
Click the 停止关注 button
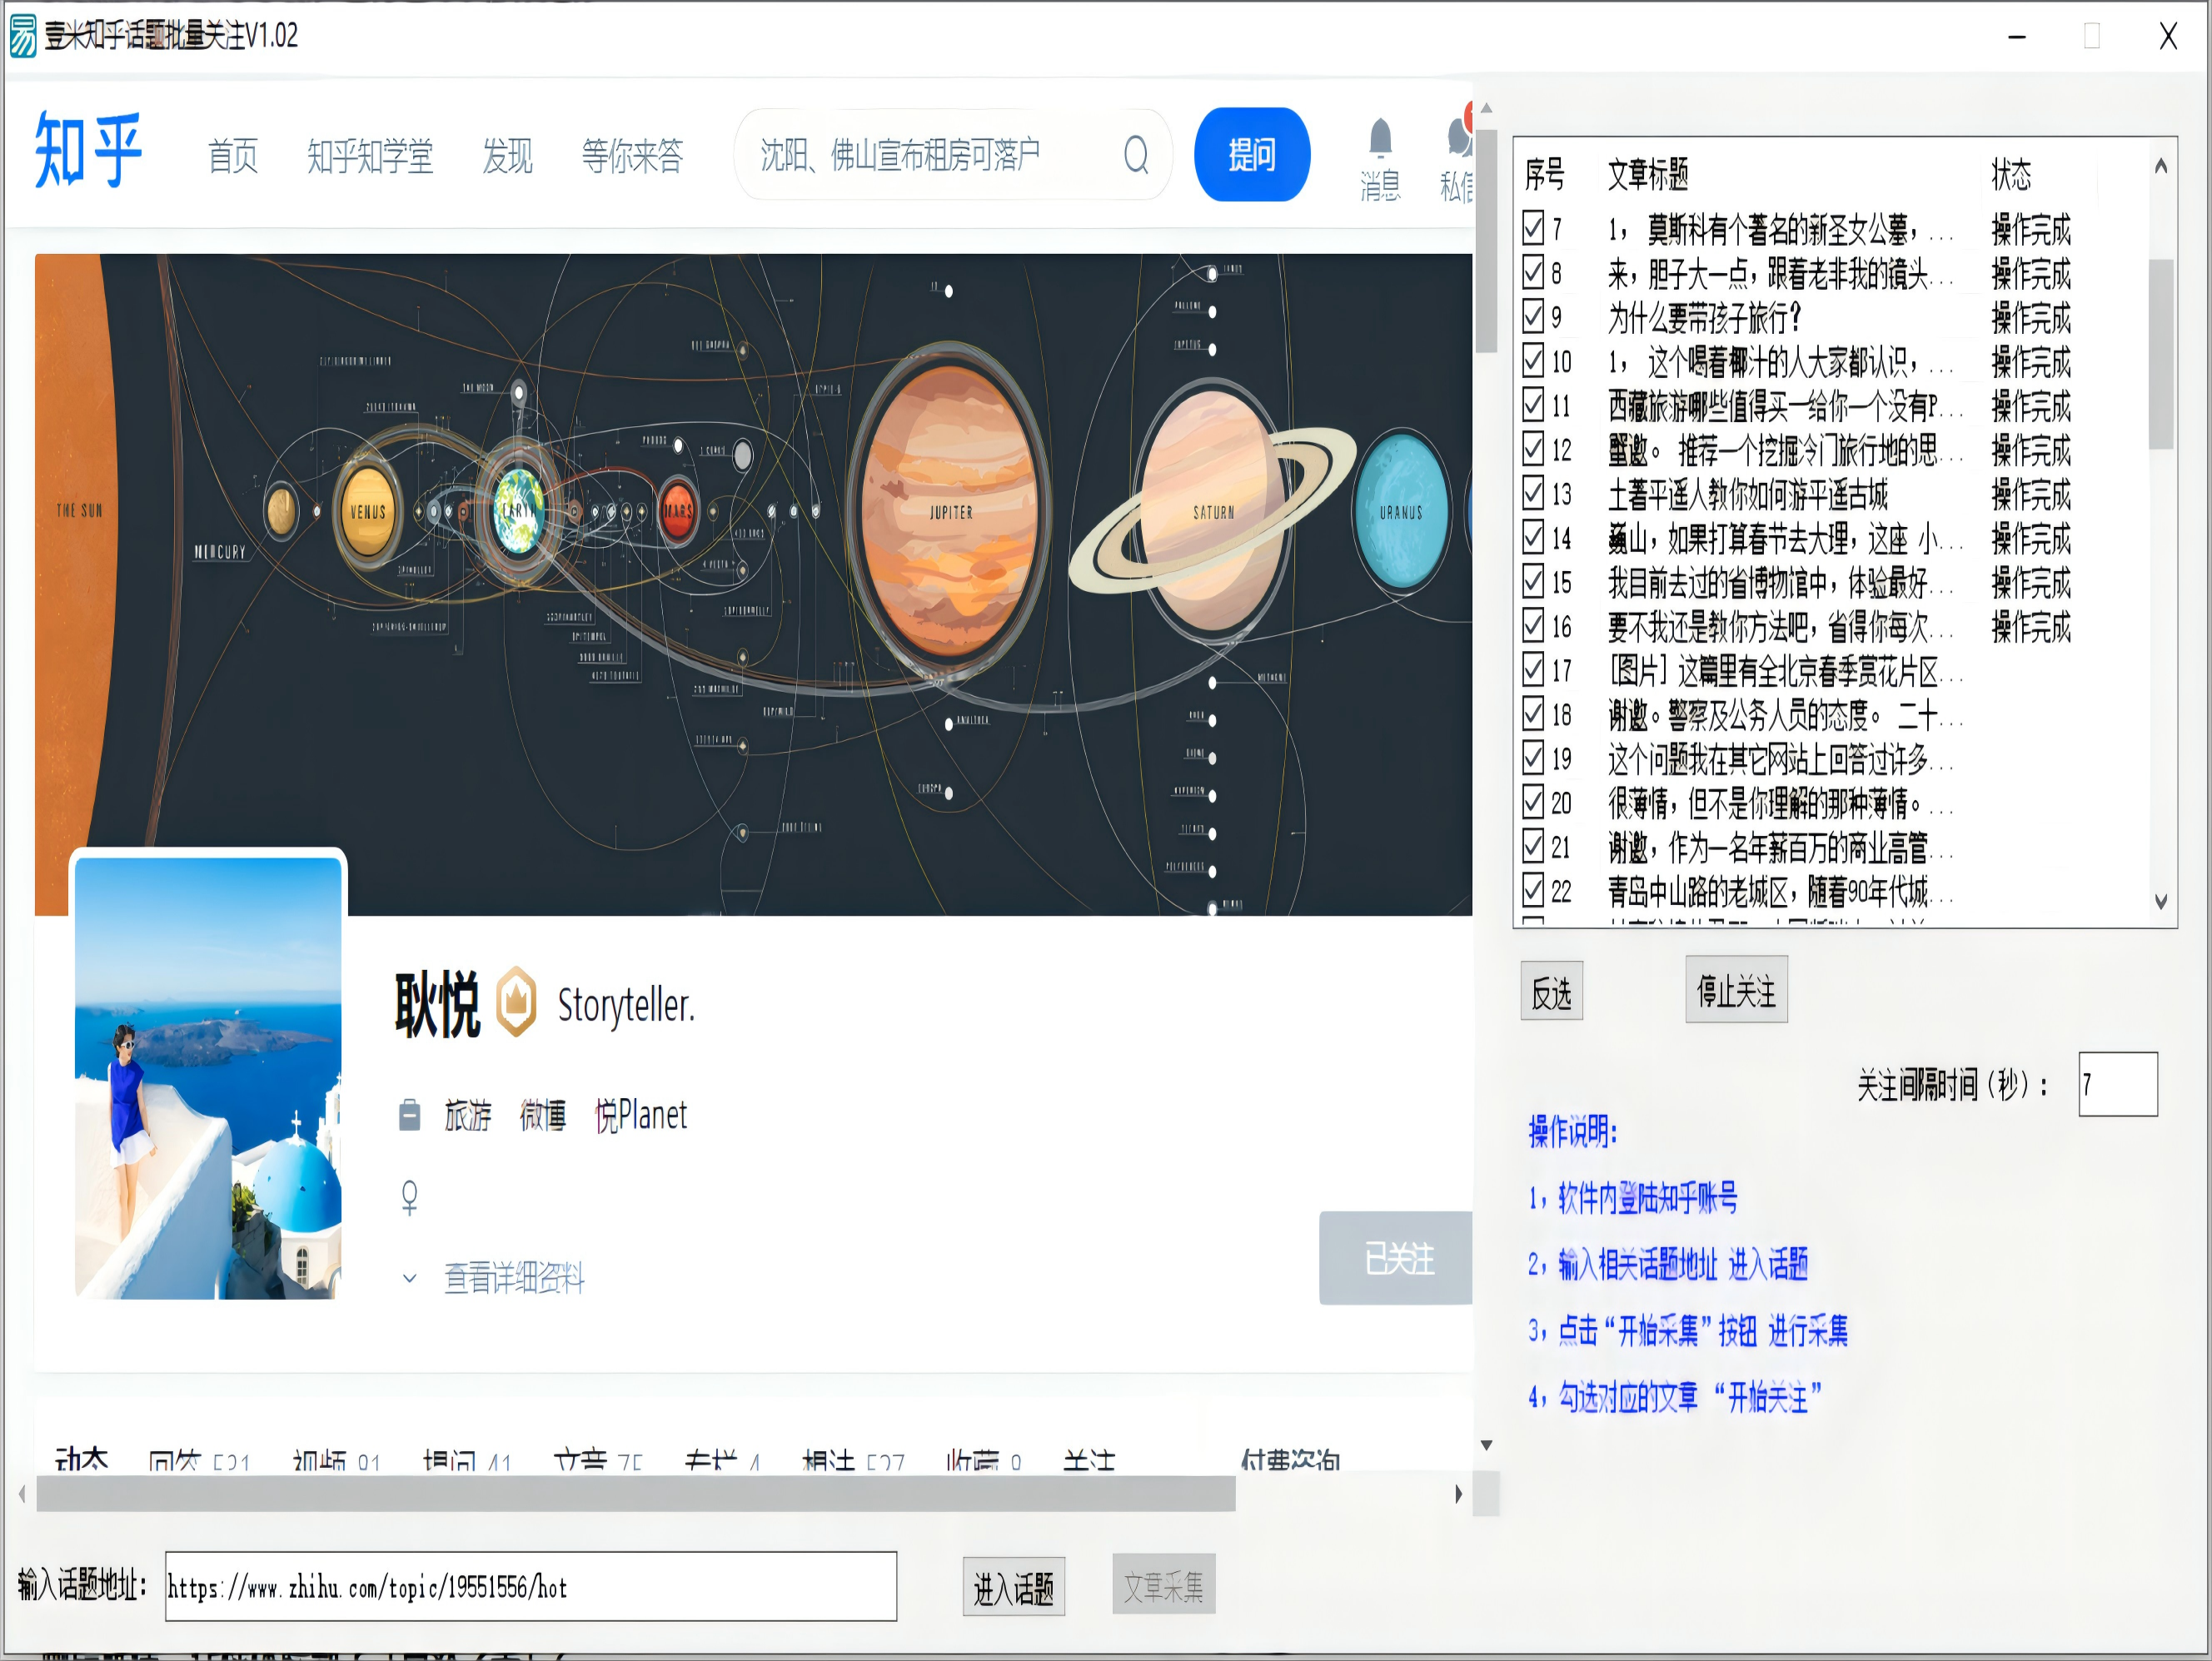[x=1736, y=991]
